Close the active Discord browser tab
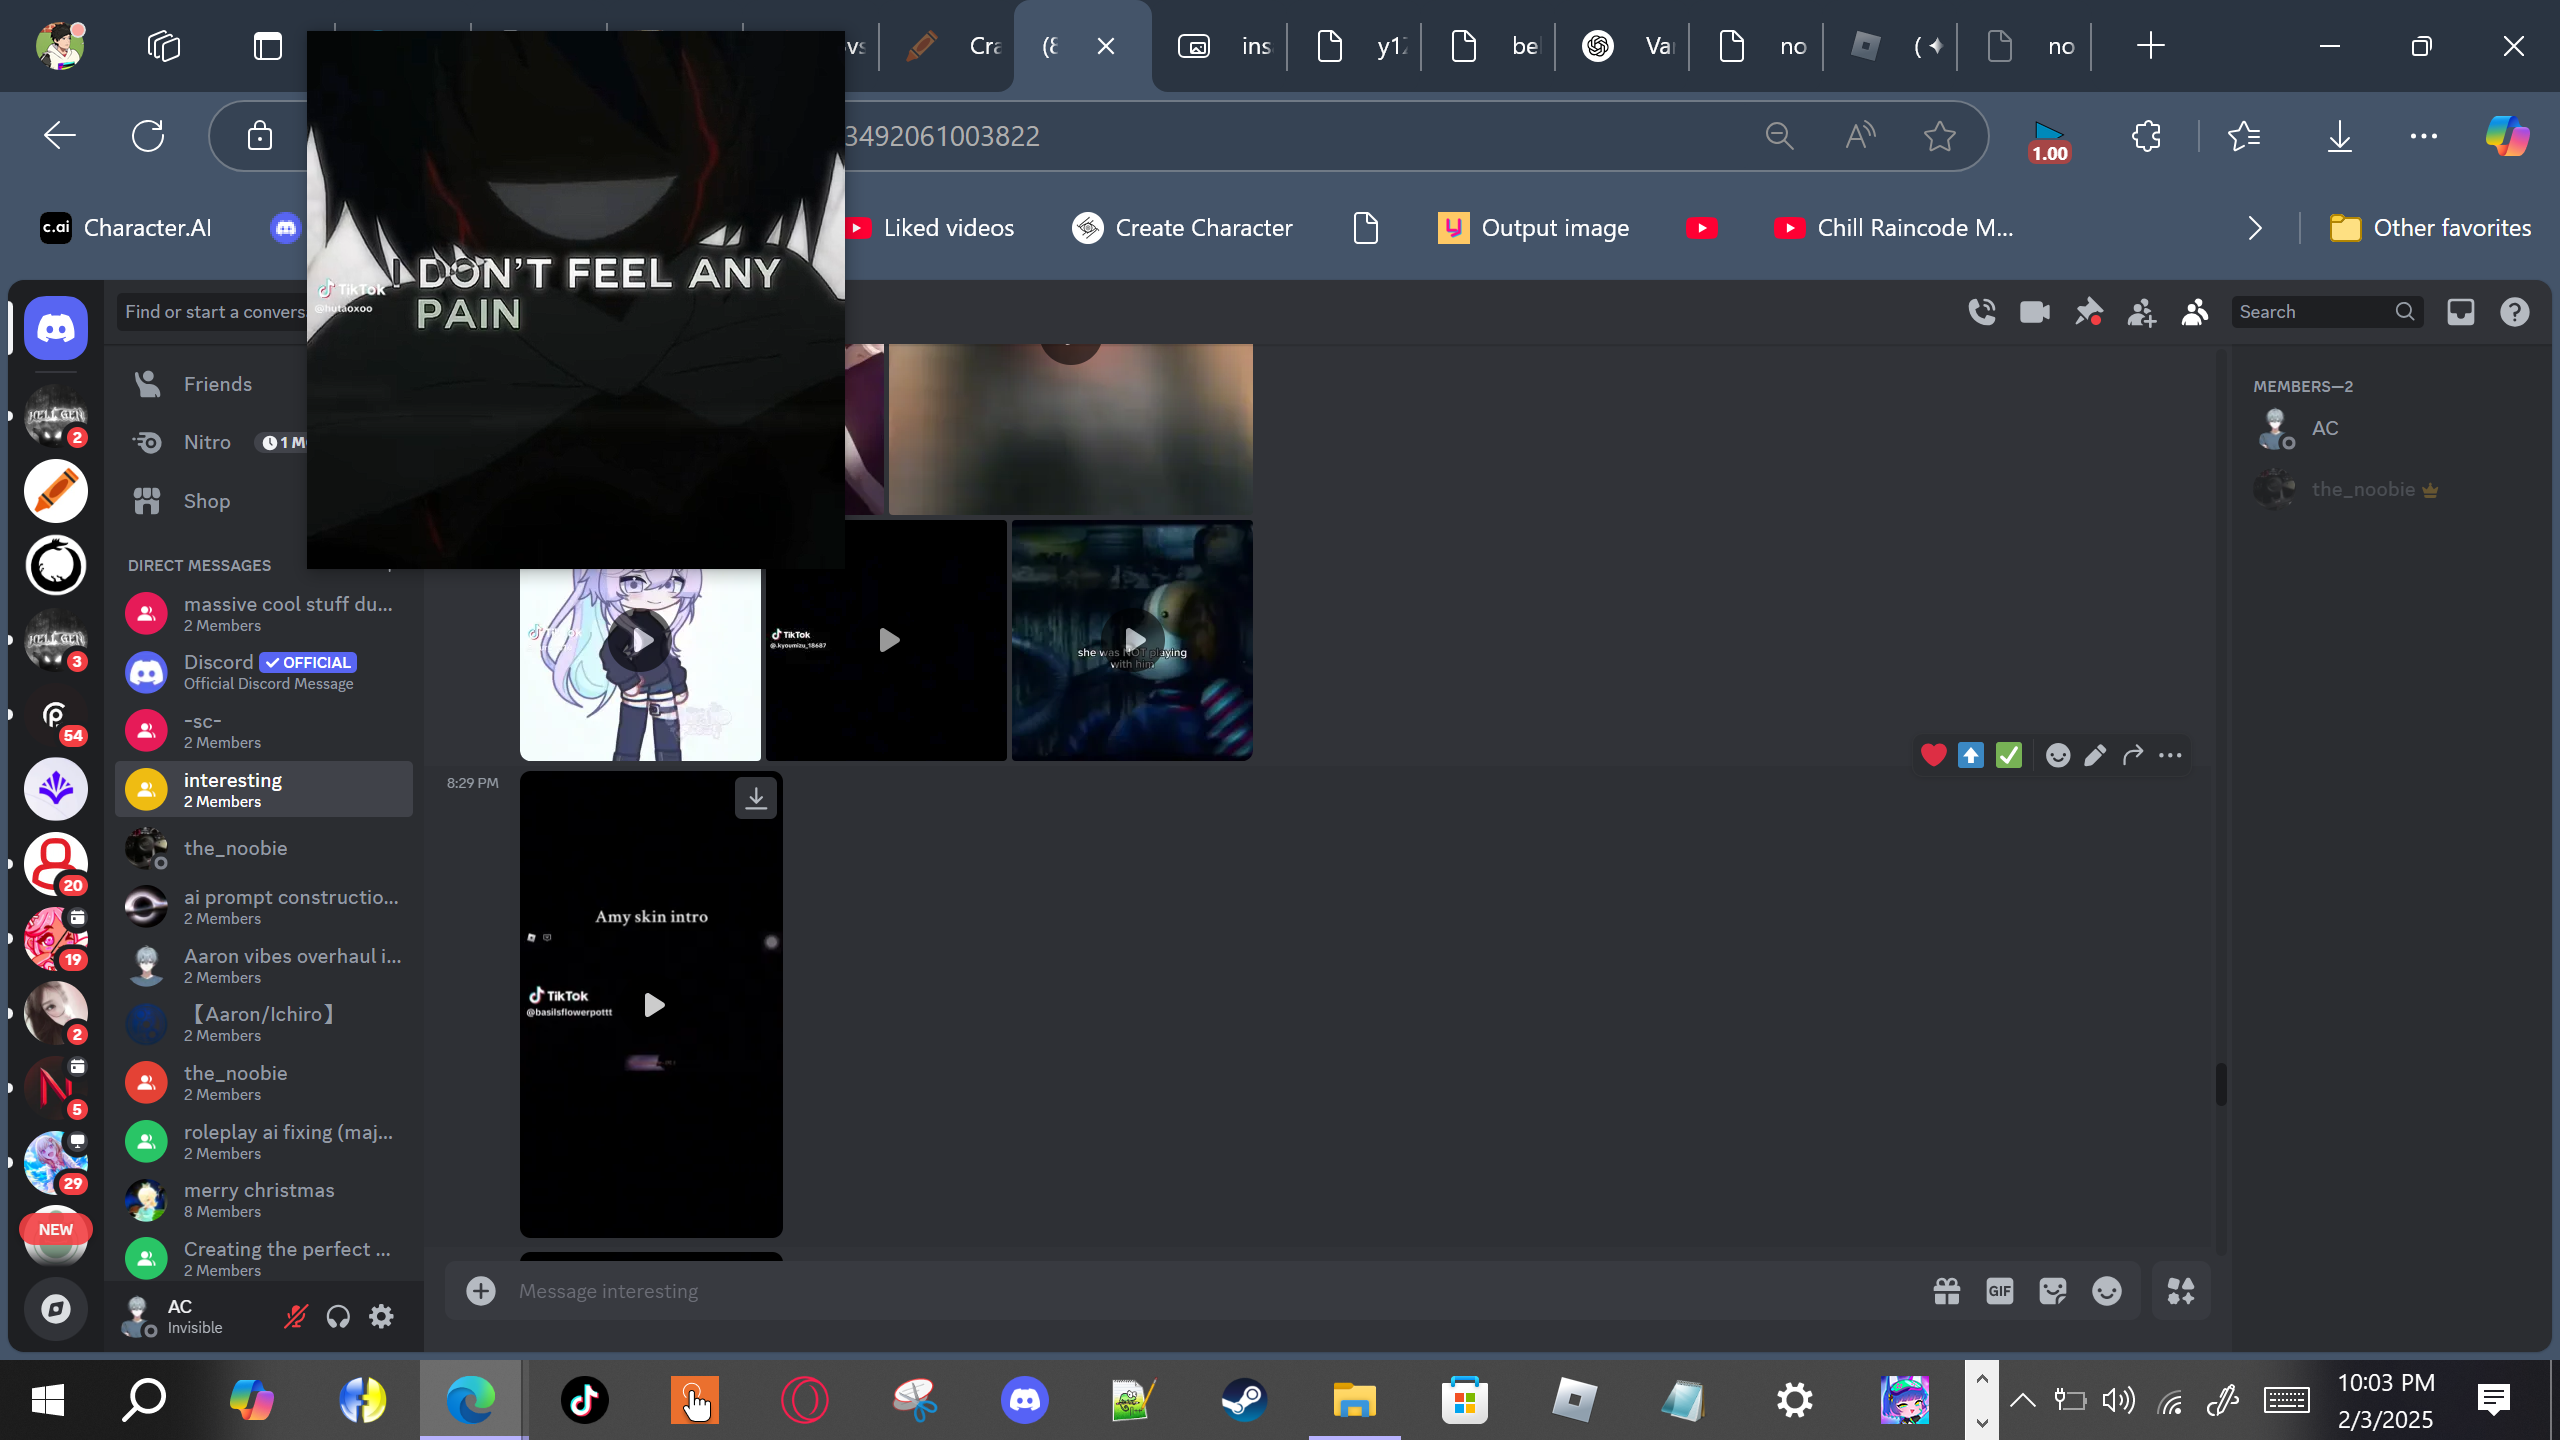This screenshot has height=1440, width=2560. pyautogui.click(x=1106, y=46)
